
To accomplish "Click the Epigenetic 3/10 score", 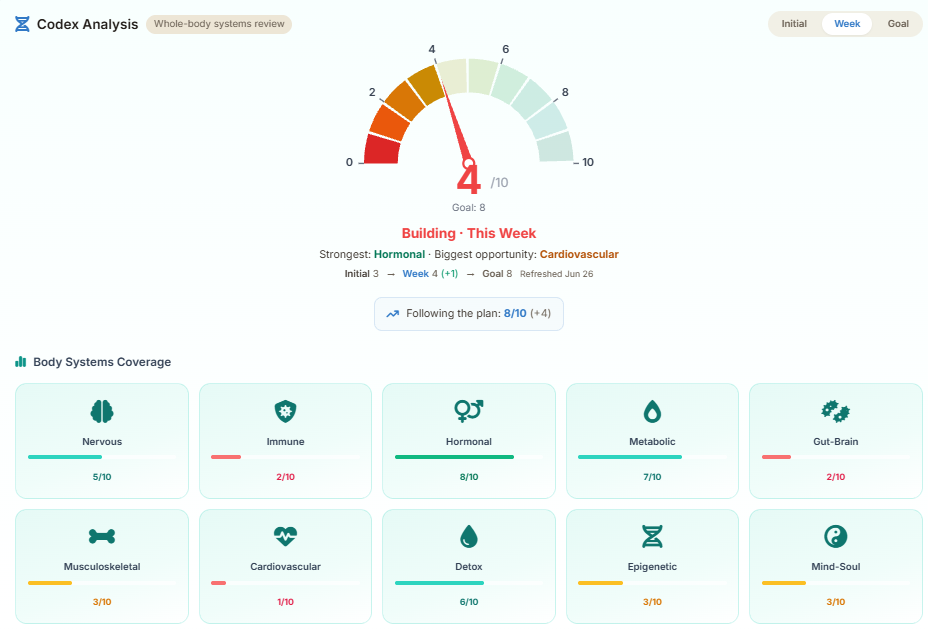I will pos(652,602).
